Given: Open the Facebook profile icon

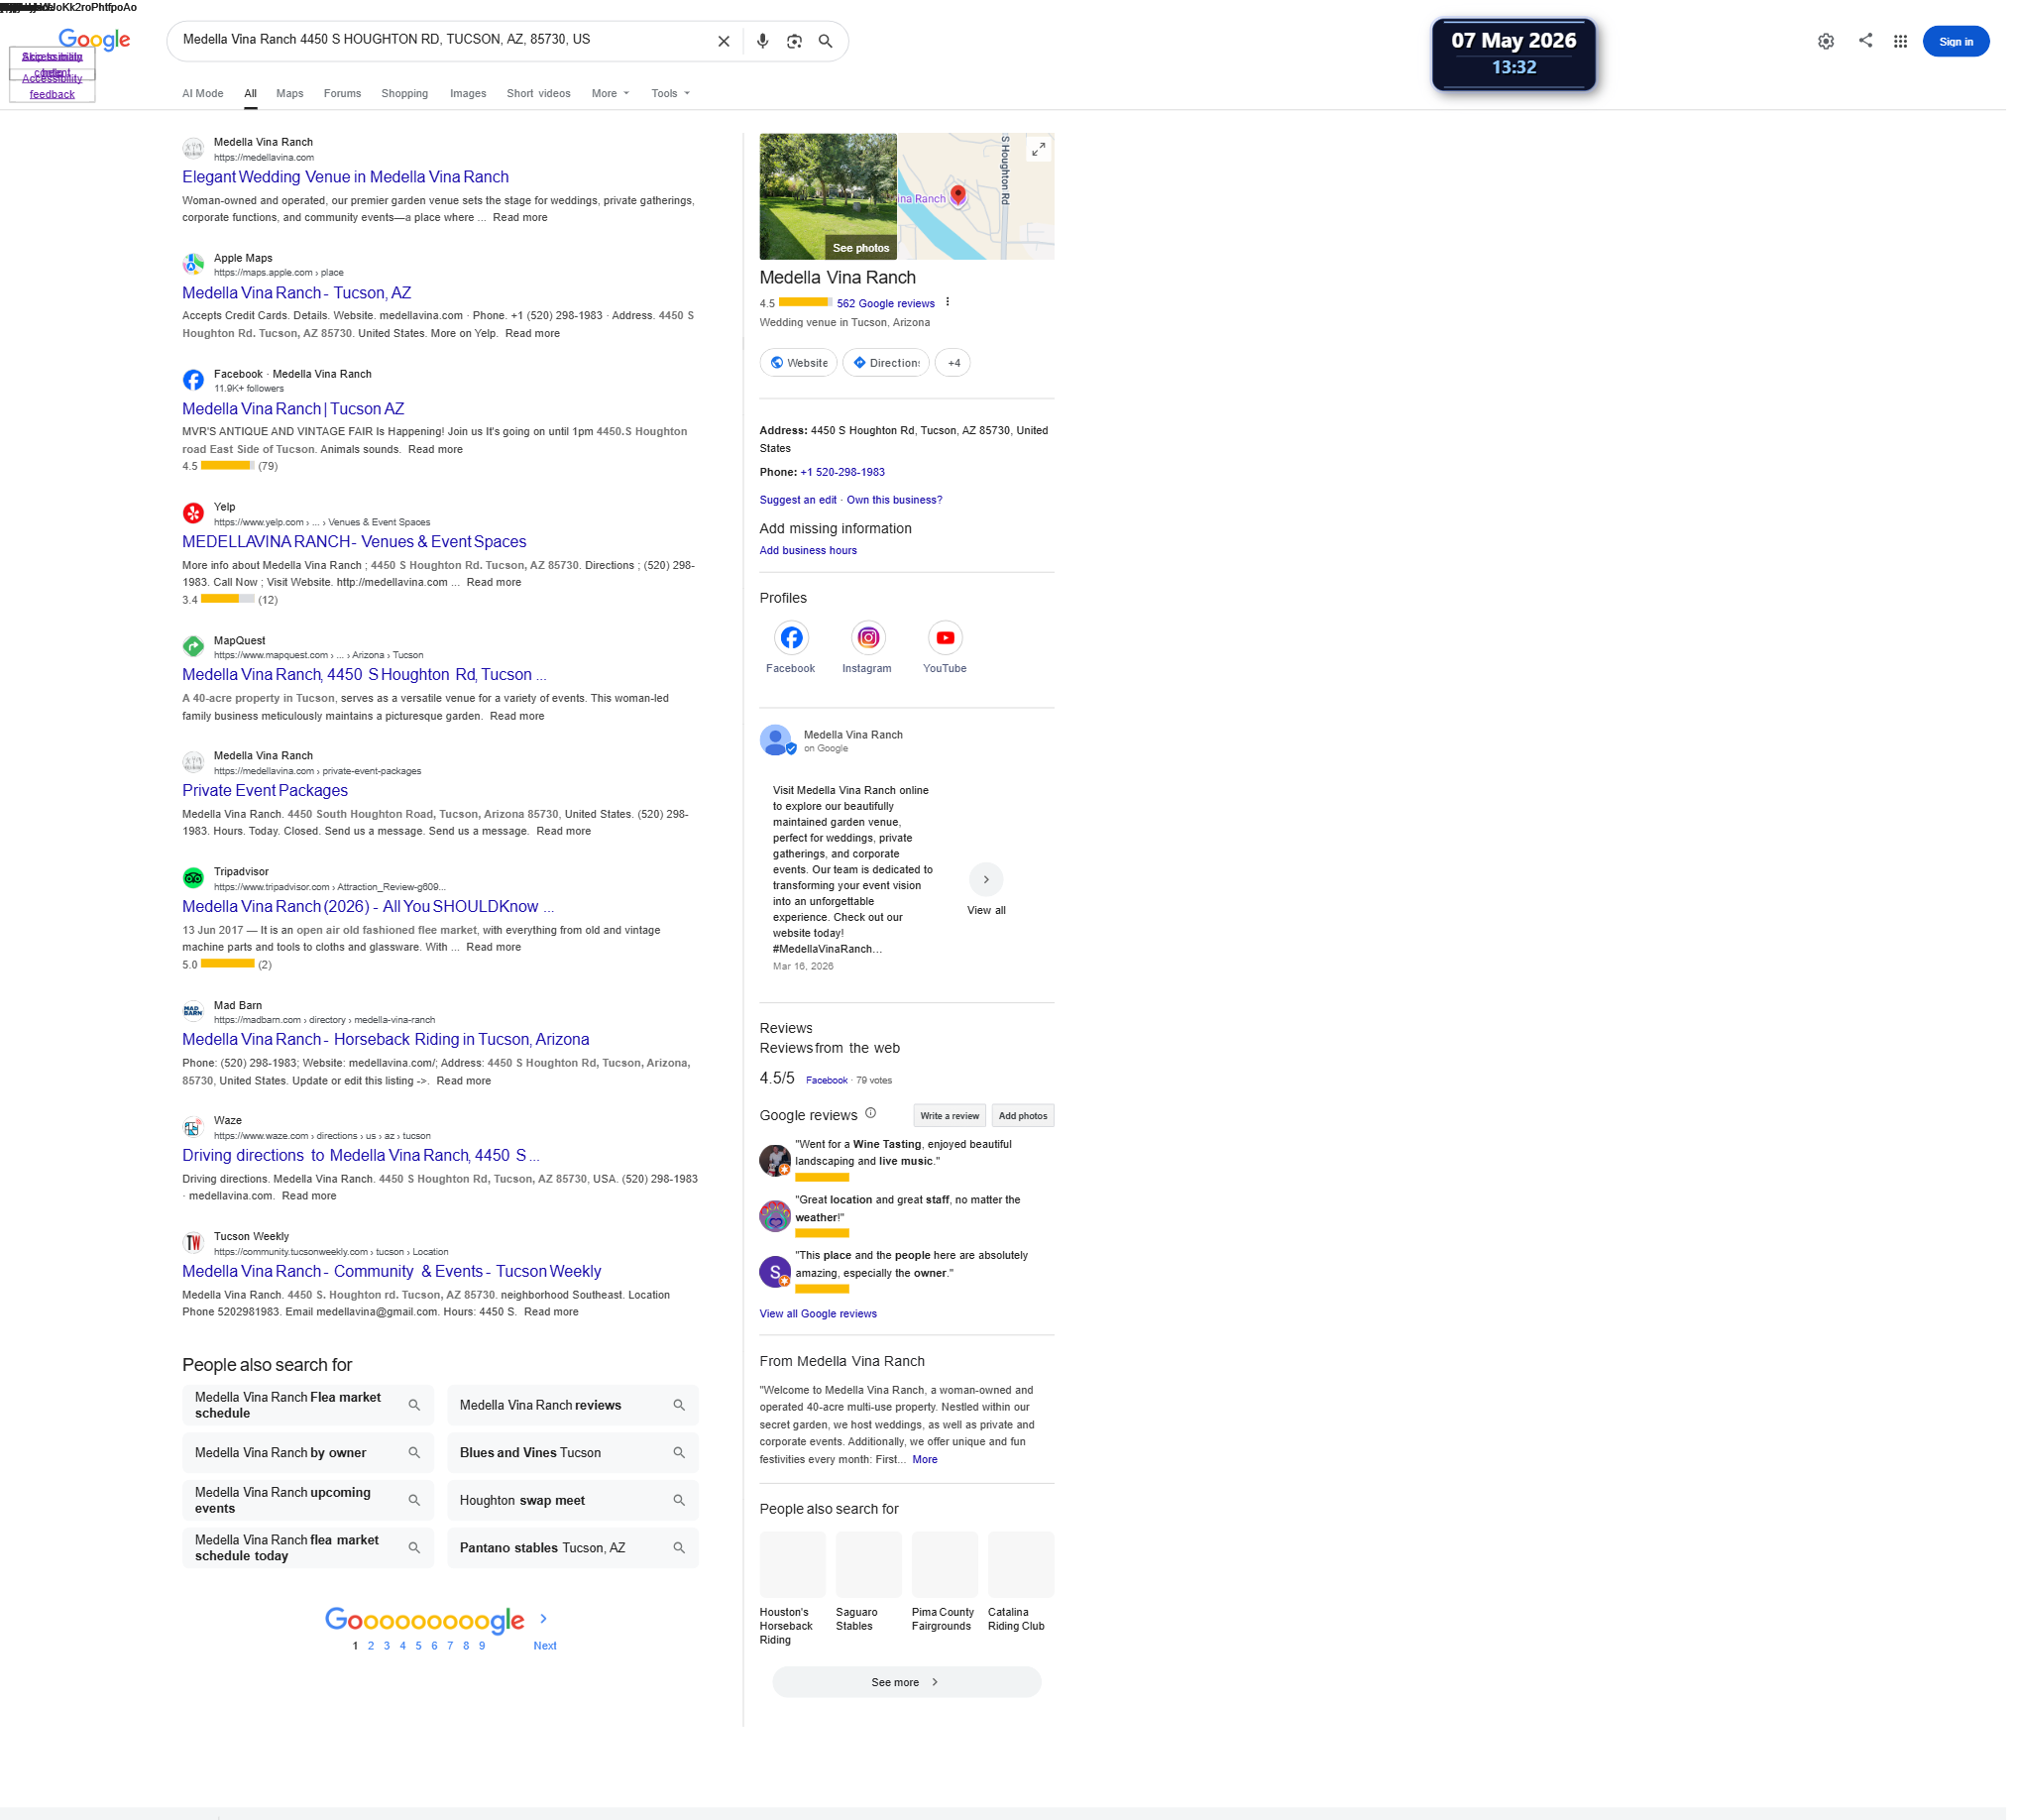Looking at the screenshot, I should click(x=790, y=637).
